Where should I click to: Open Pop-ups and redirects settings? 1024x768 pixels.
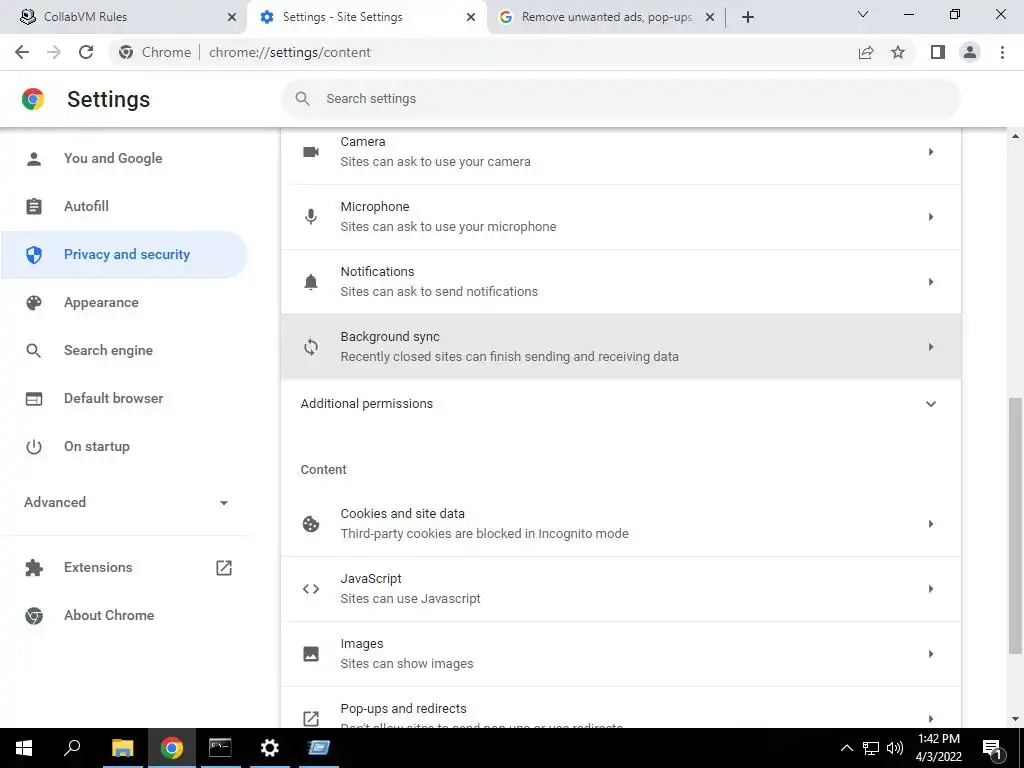pos(621,709)
